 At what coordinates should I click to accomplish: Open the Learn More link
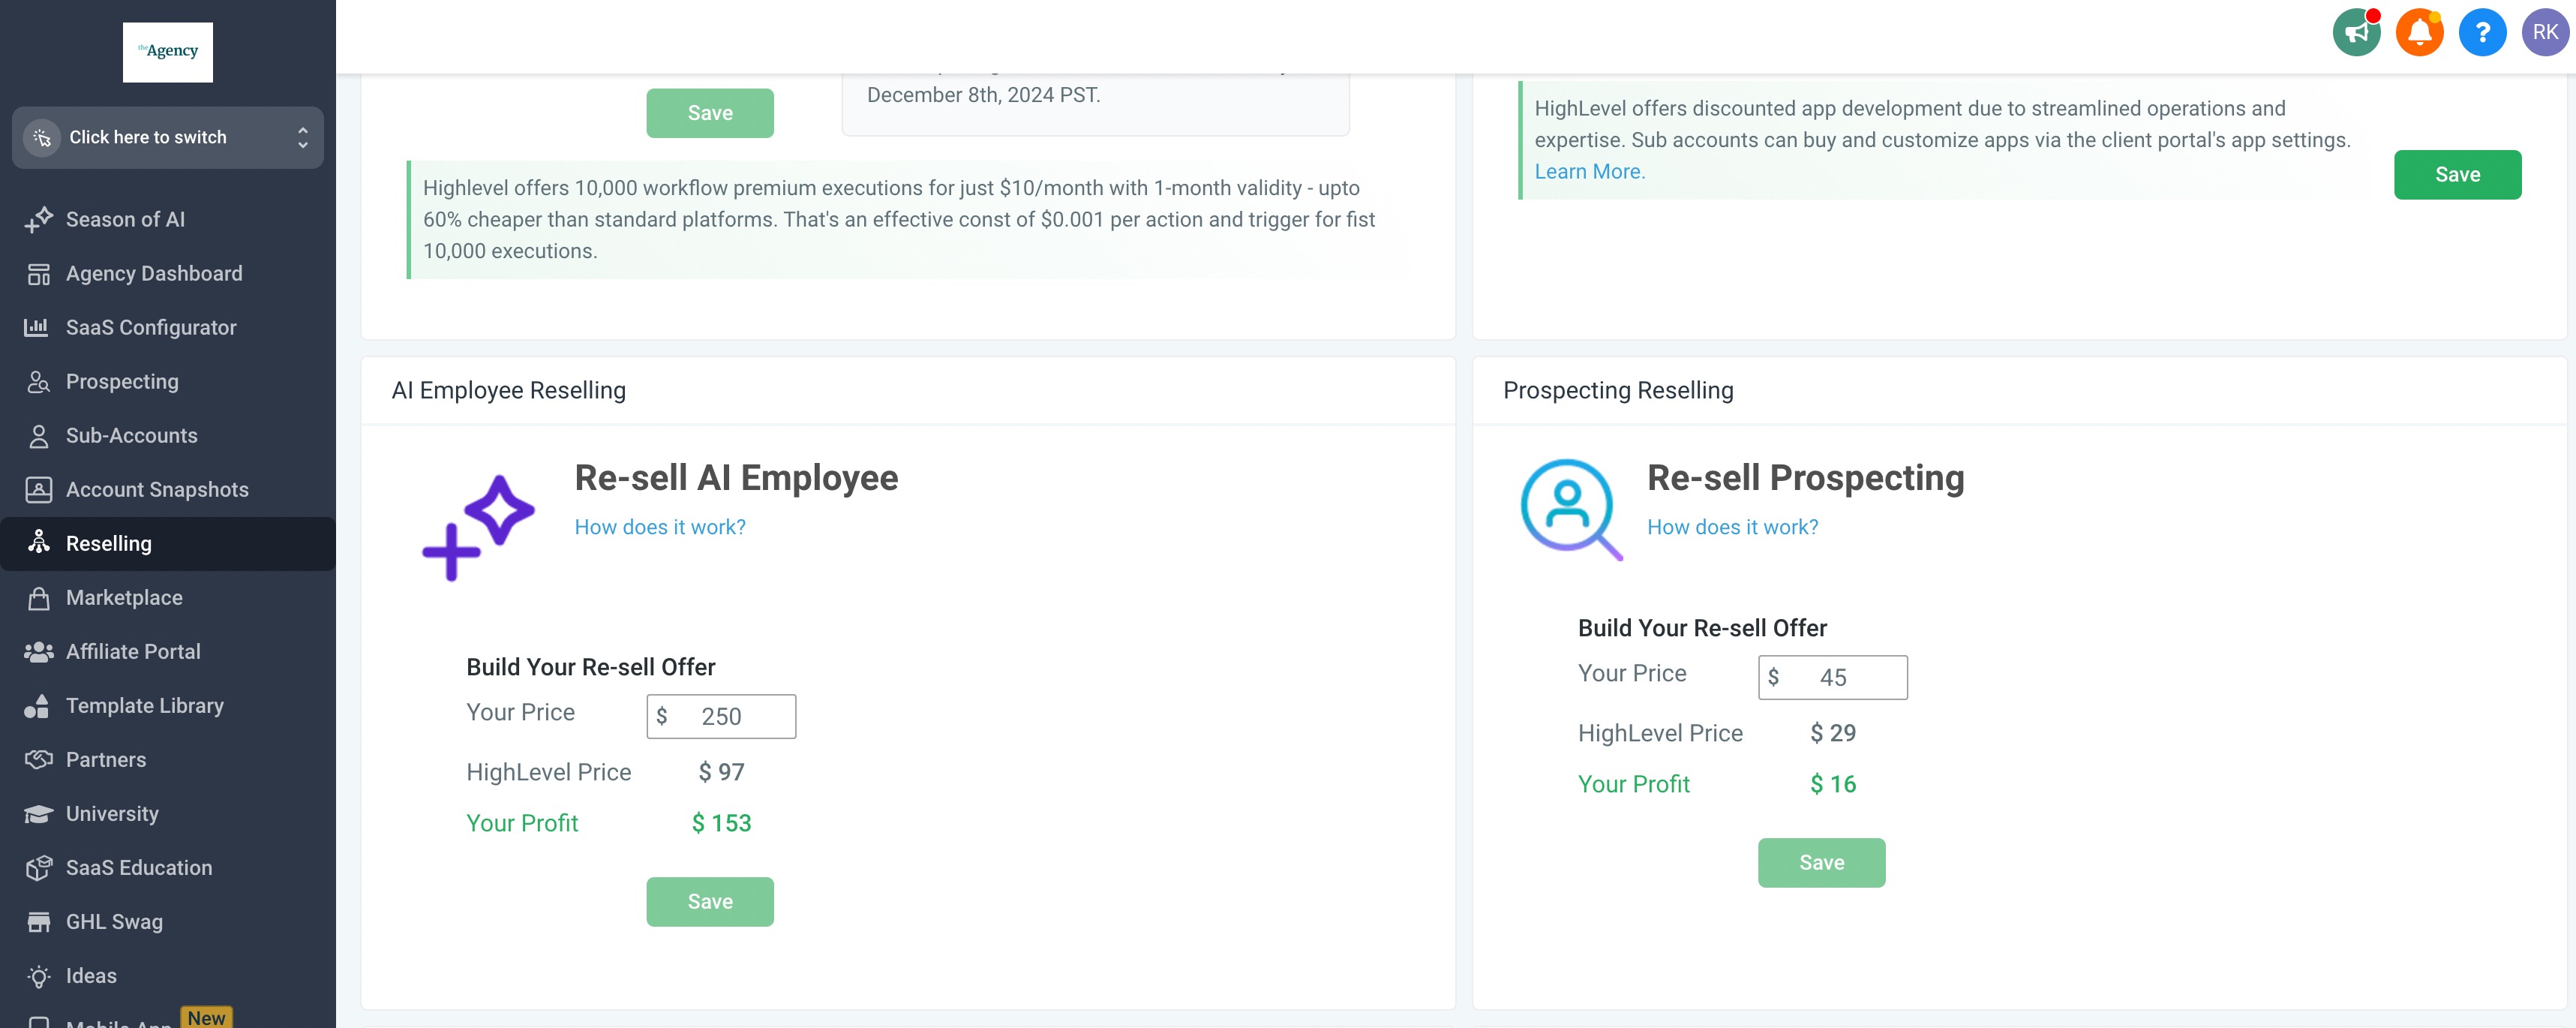1590,172
